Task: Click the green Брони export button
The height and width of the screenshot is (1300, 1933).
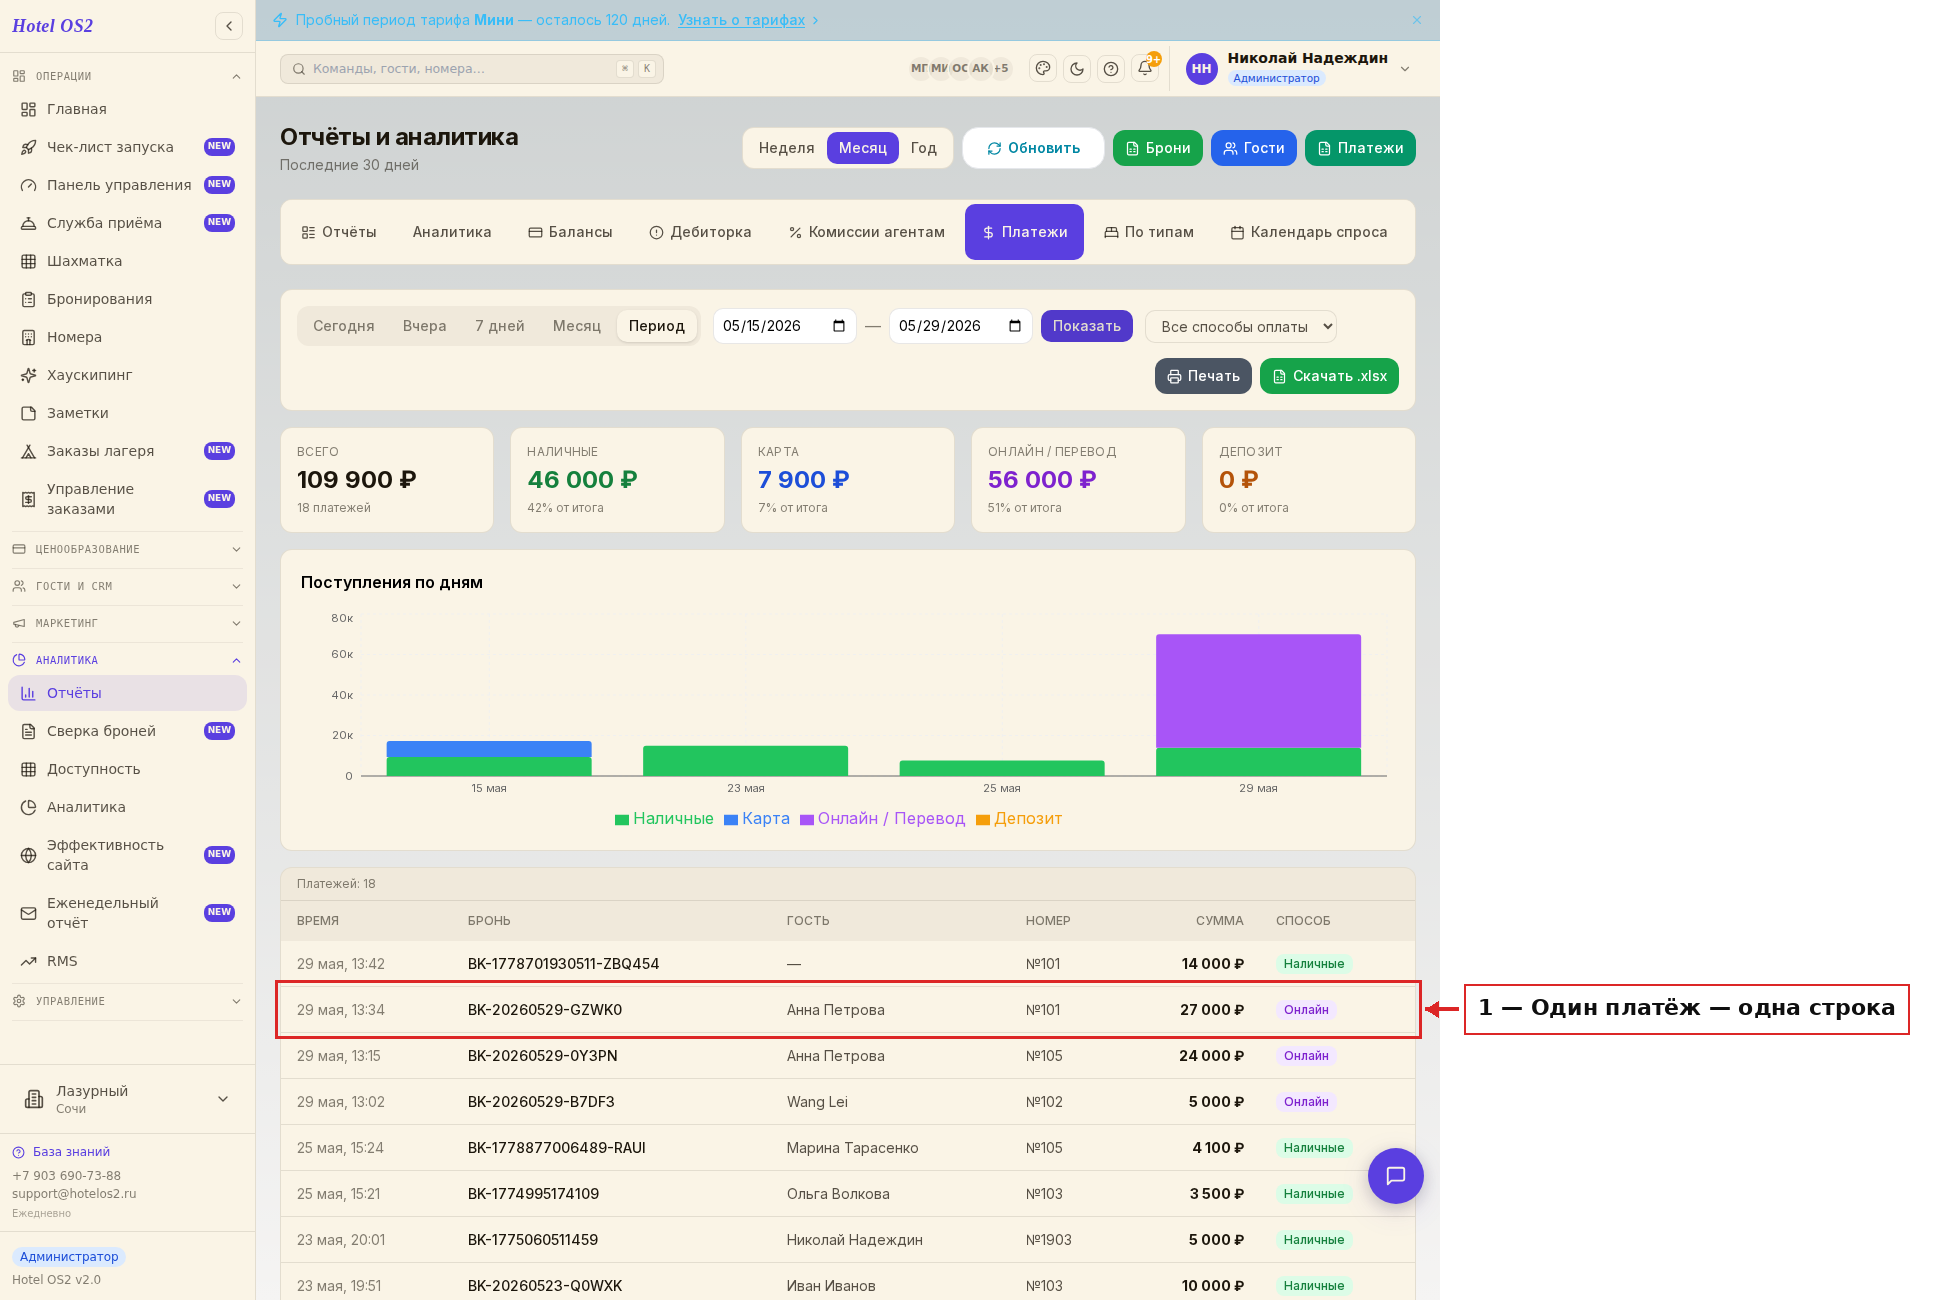Action: [x=1158, y=148]
